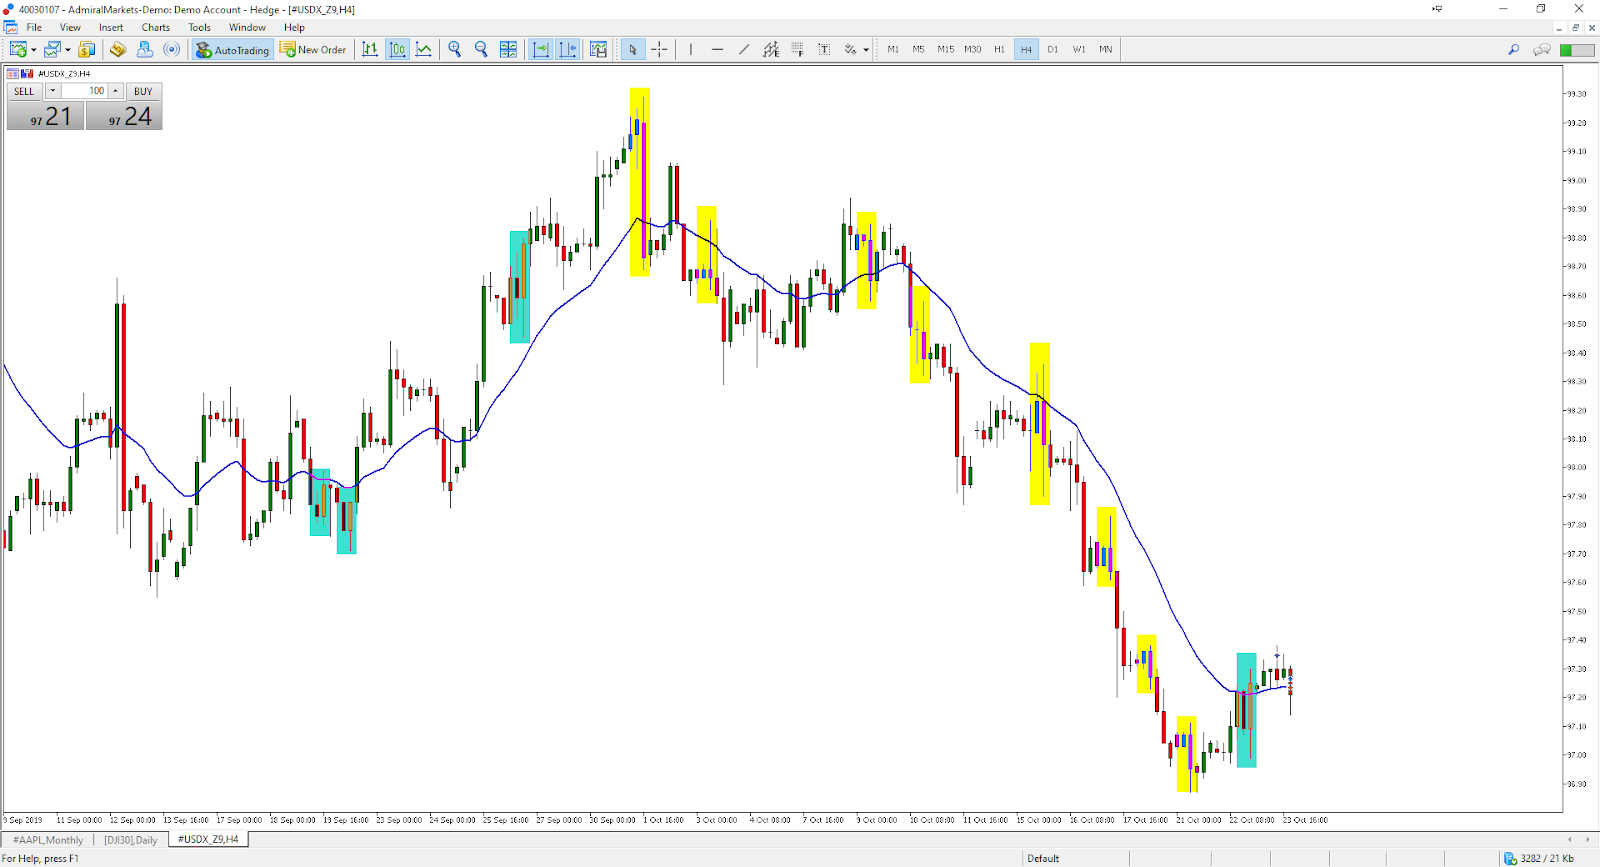Open the chat messages icon
This screenshot has height=867, width=1600.
[1542, 49]
